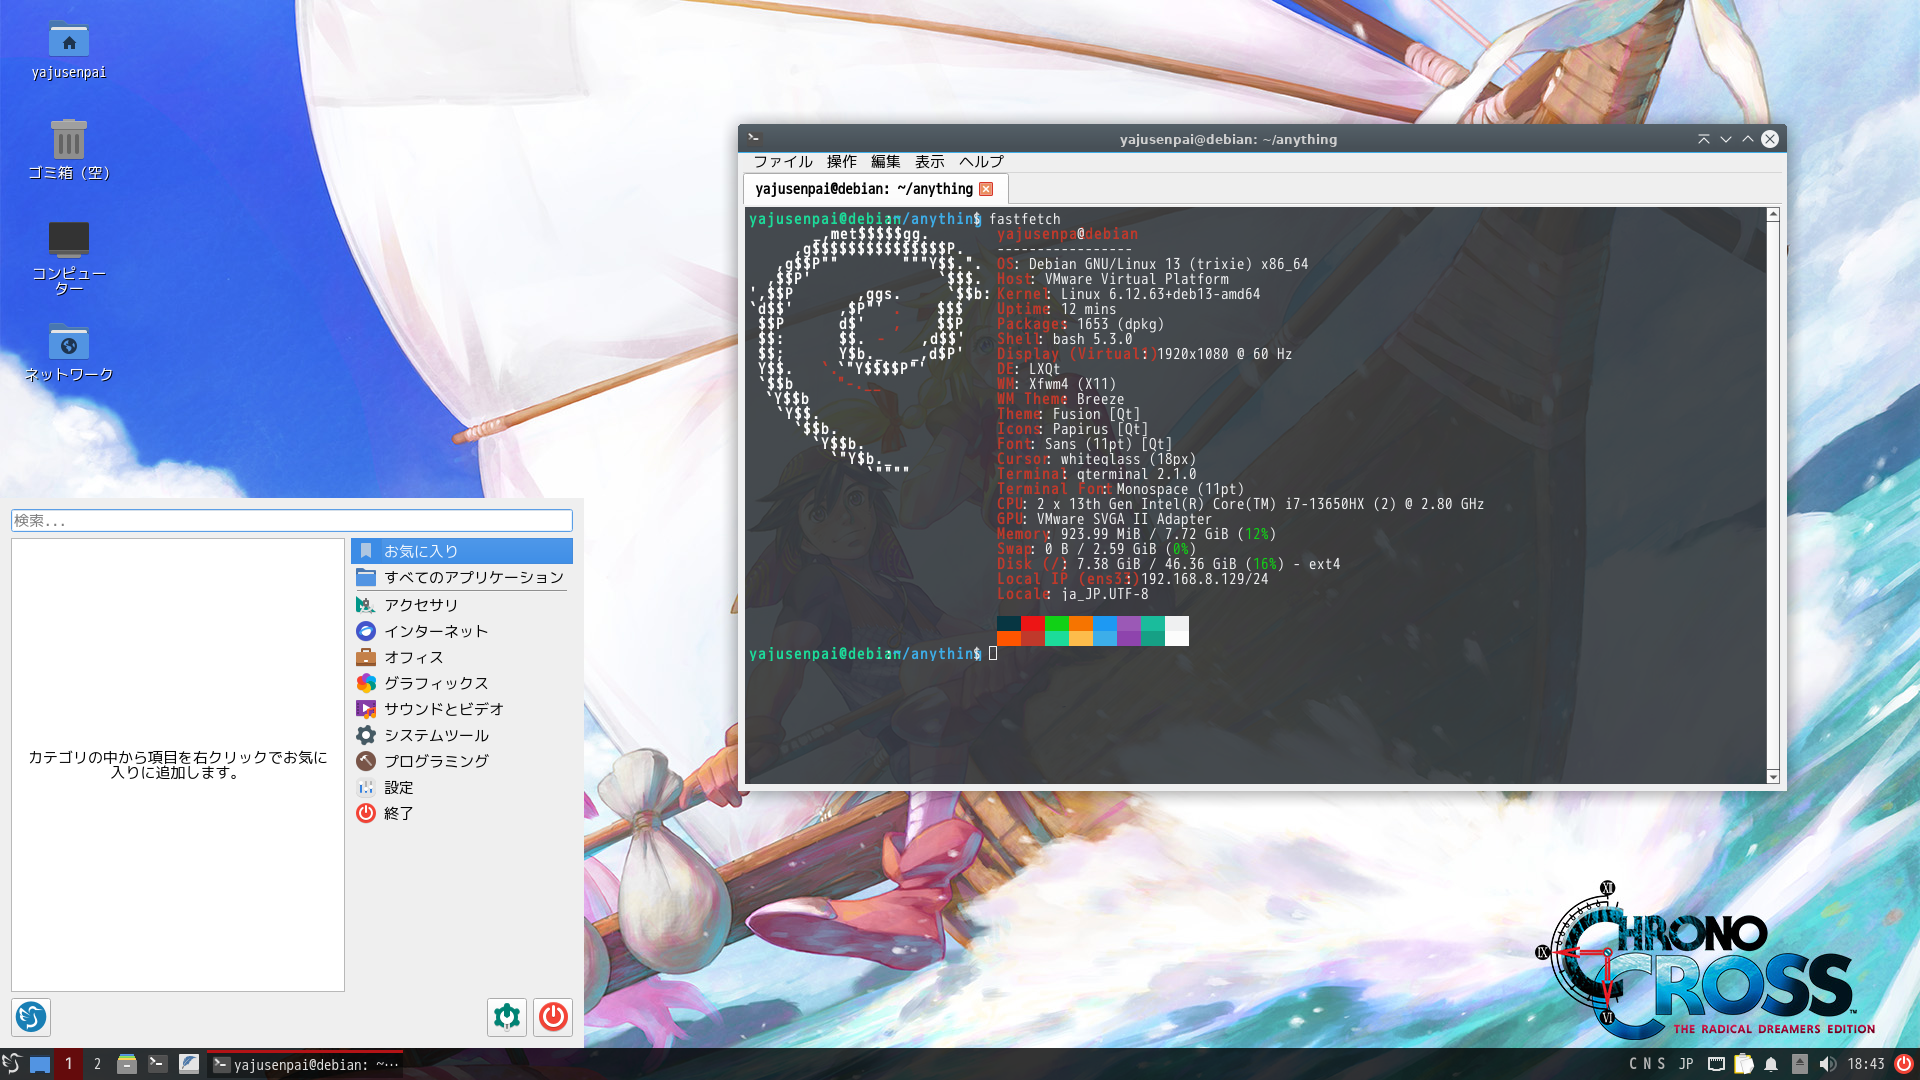Open the ファイル menu in the terminal

point(782,162)
